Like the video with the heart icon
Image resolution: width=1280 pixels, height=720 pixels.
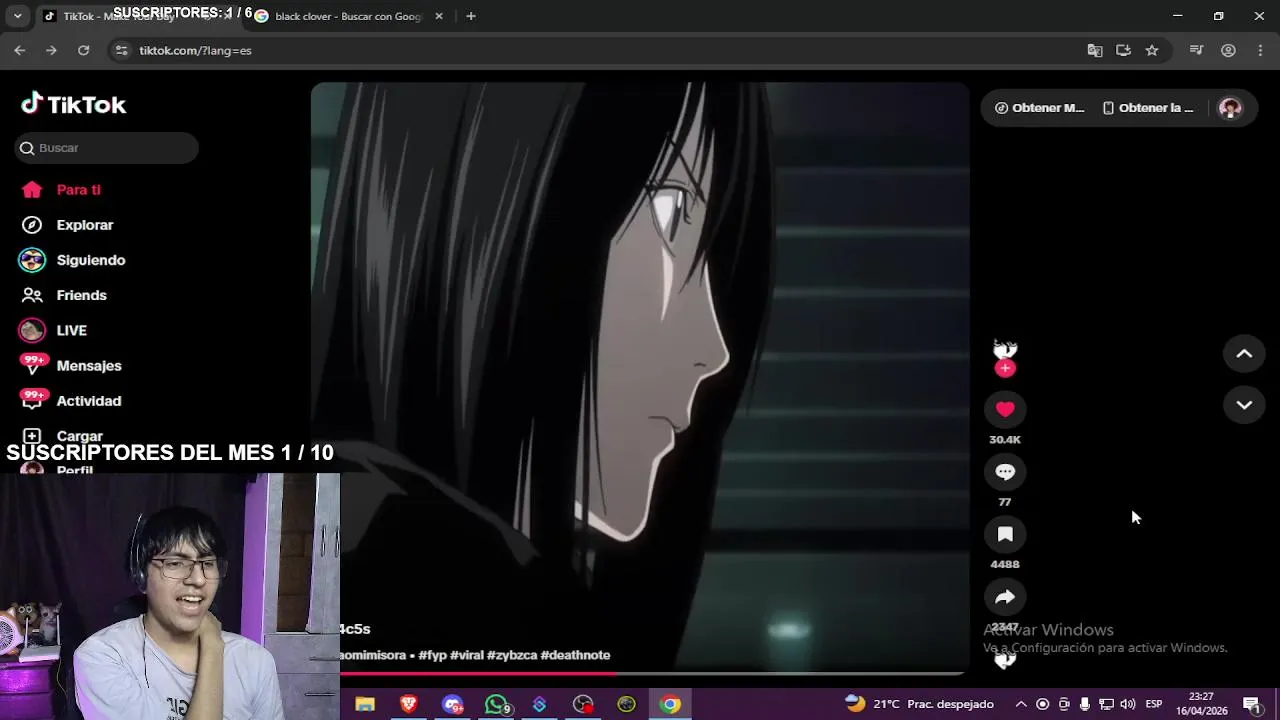coord(1005,409)
